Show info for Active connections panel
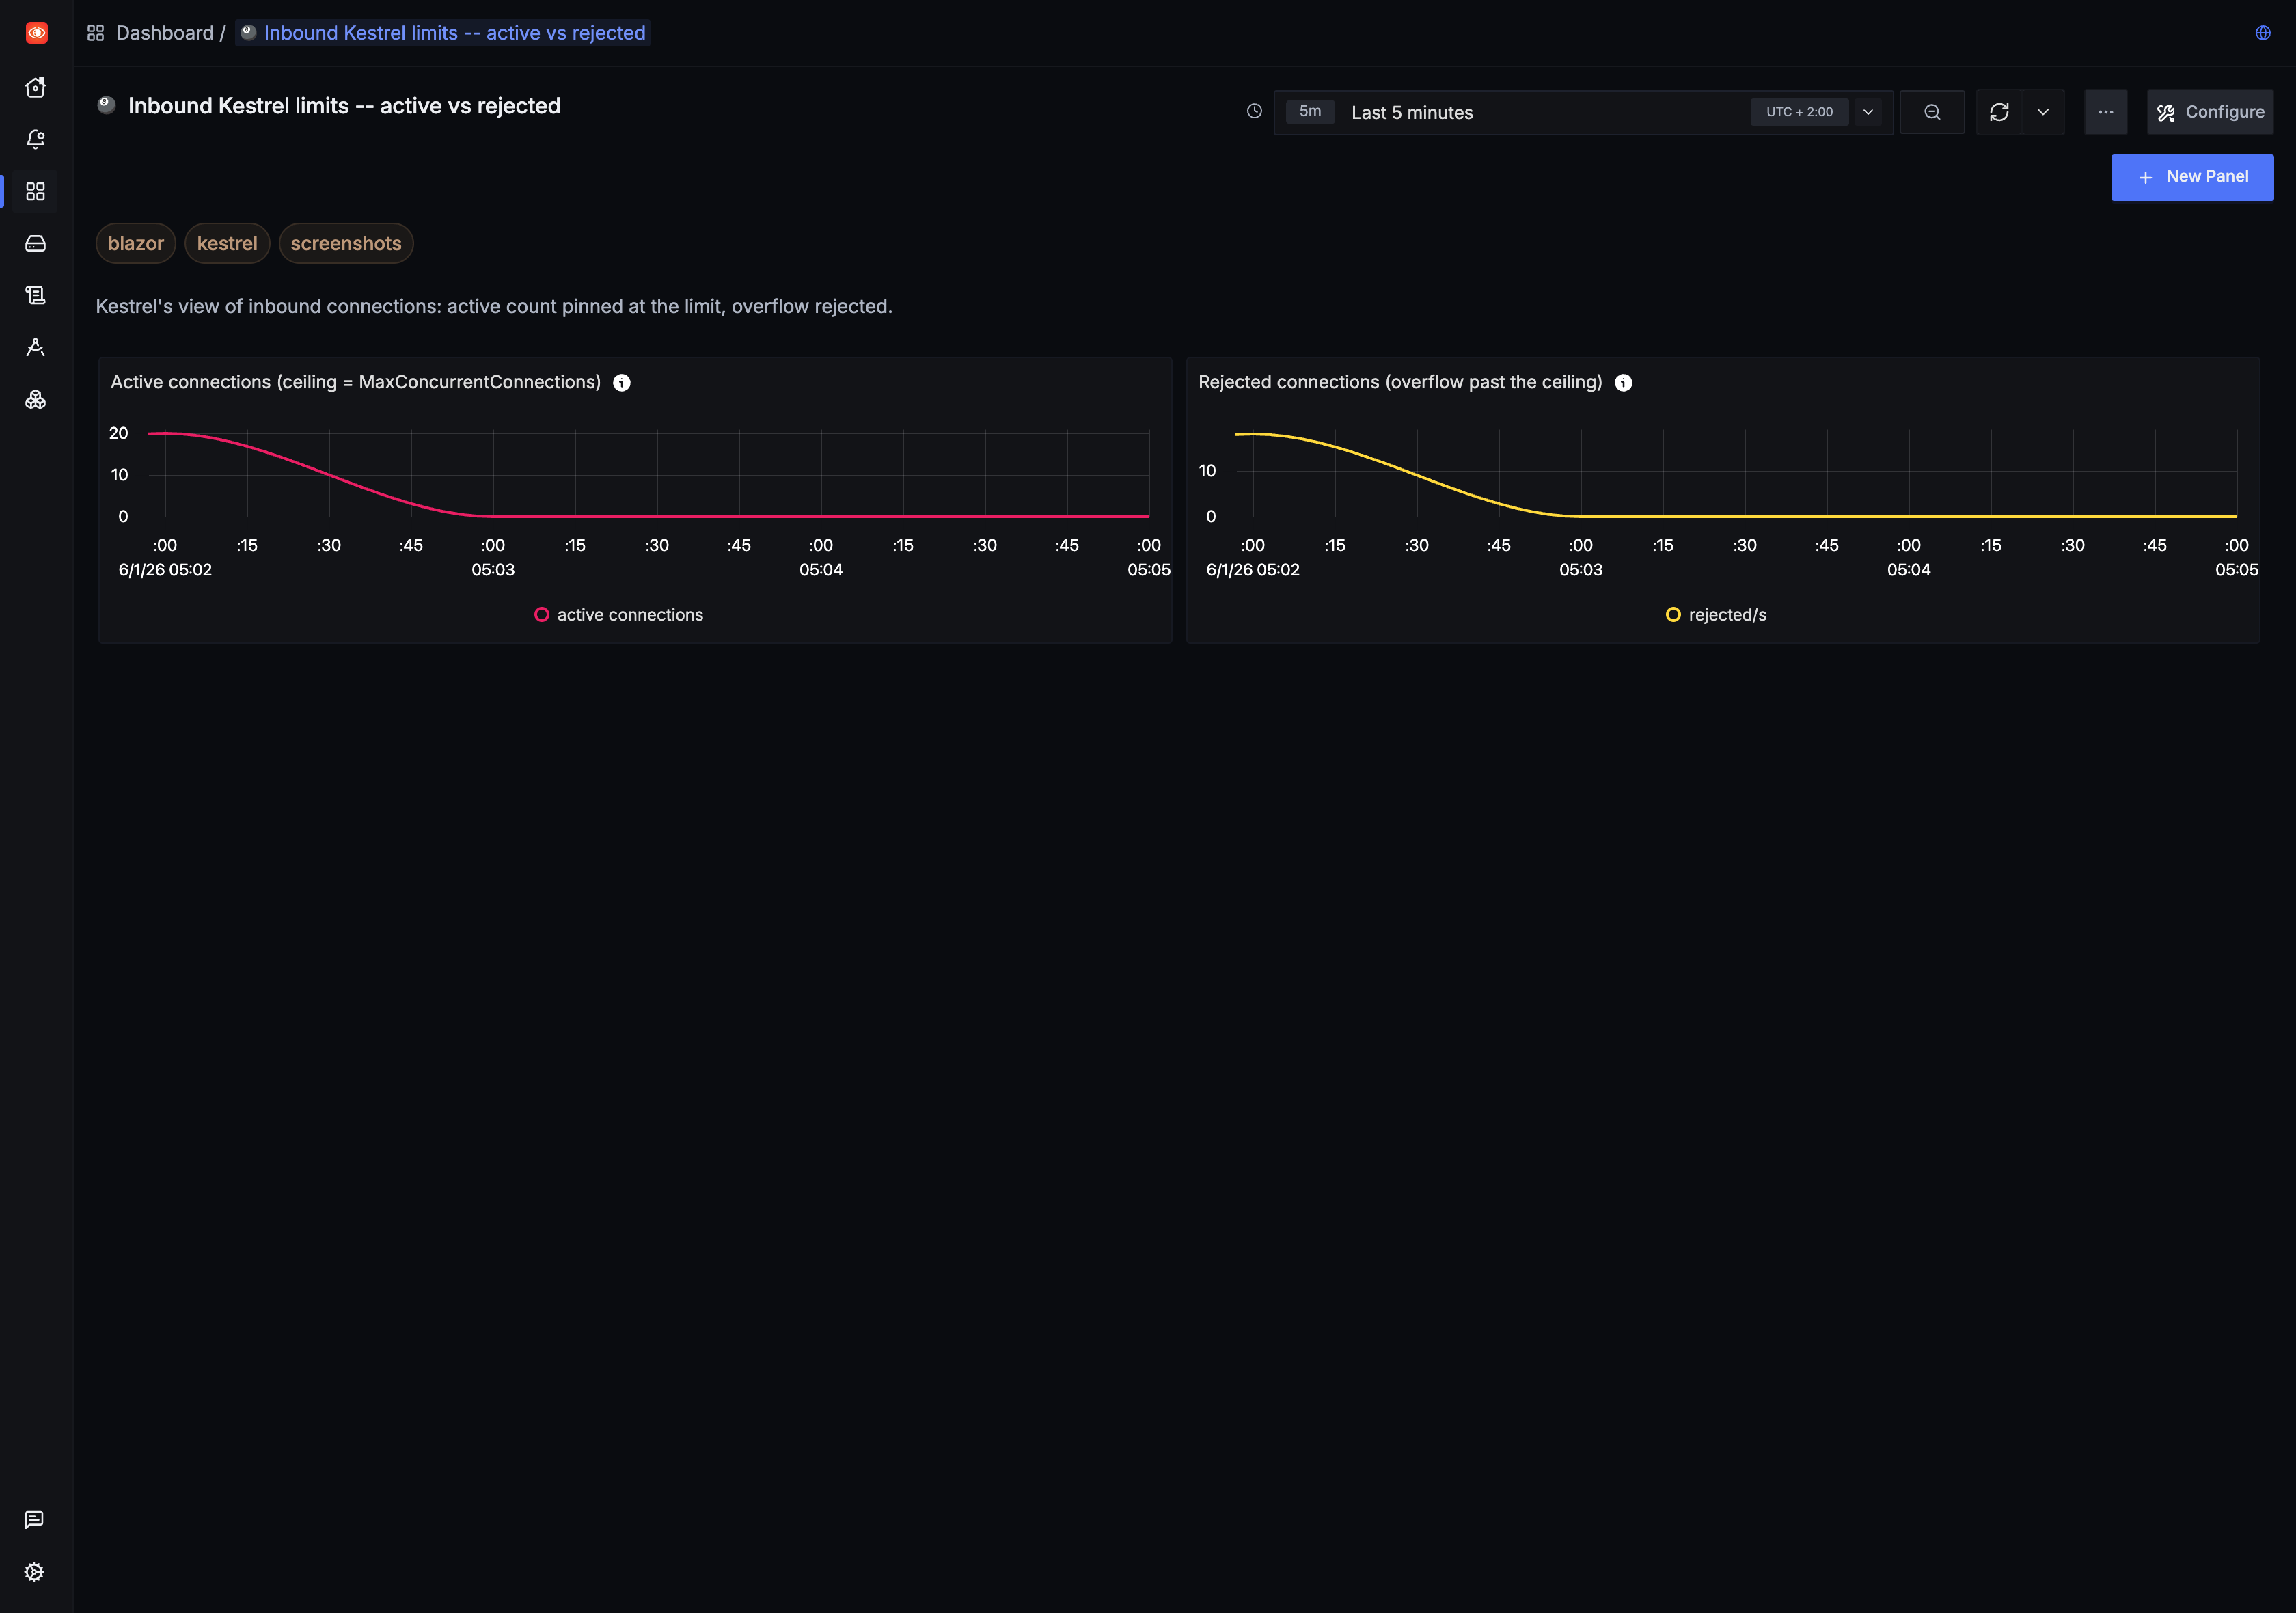Screen dimensions: 2296x1613 (x=621, y=383)
